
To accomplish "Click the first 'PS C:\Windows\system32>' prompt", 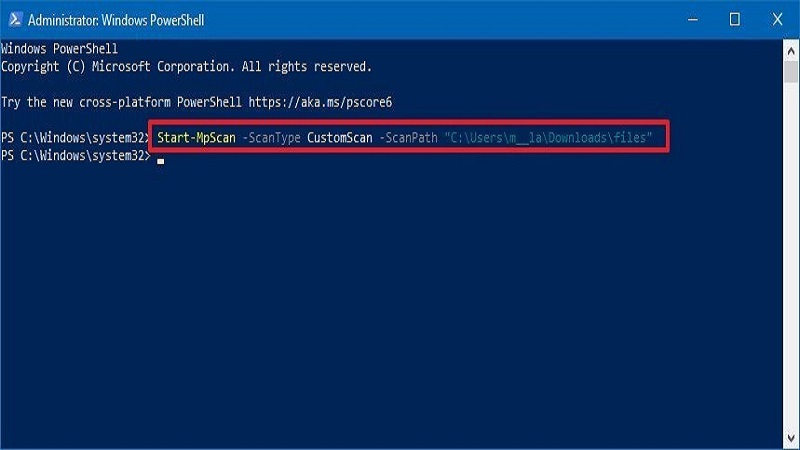I will 75,137.
